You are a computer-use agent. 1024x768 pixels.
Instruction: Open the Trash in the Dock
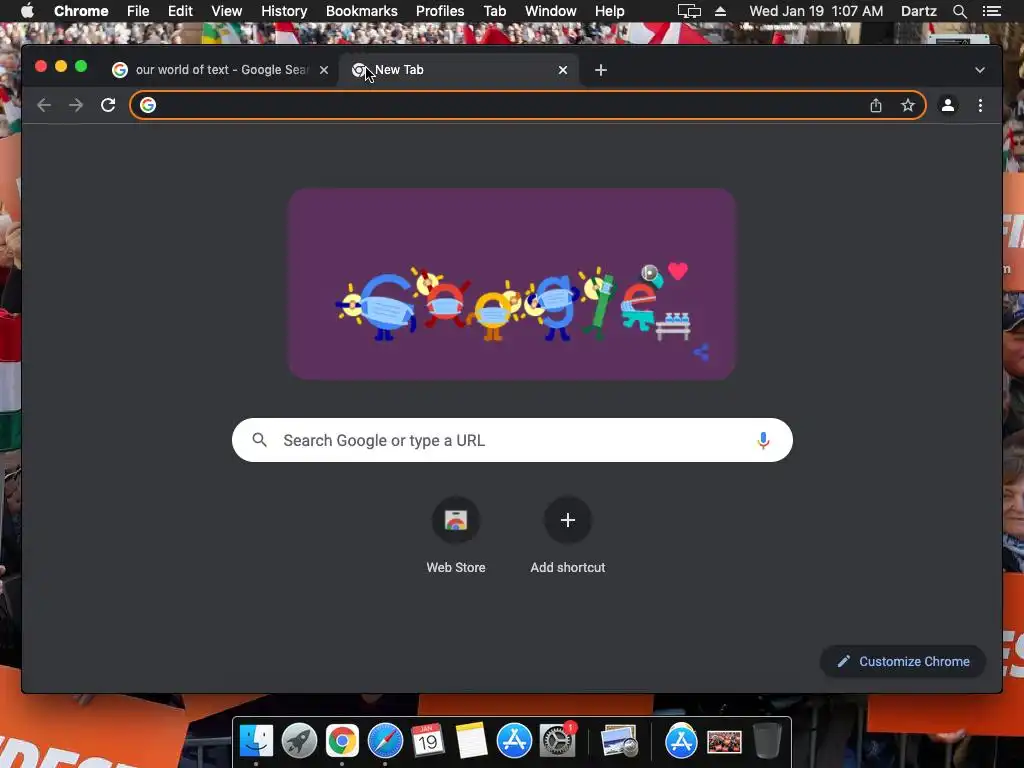pos(767,741)
